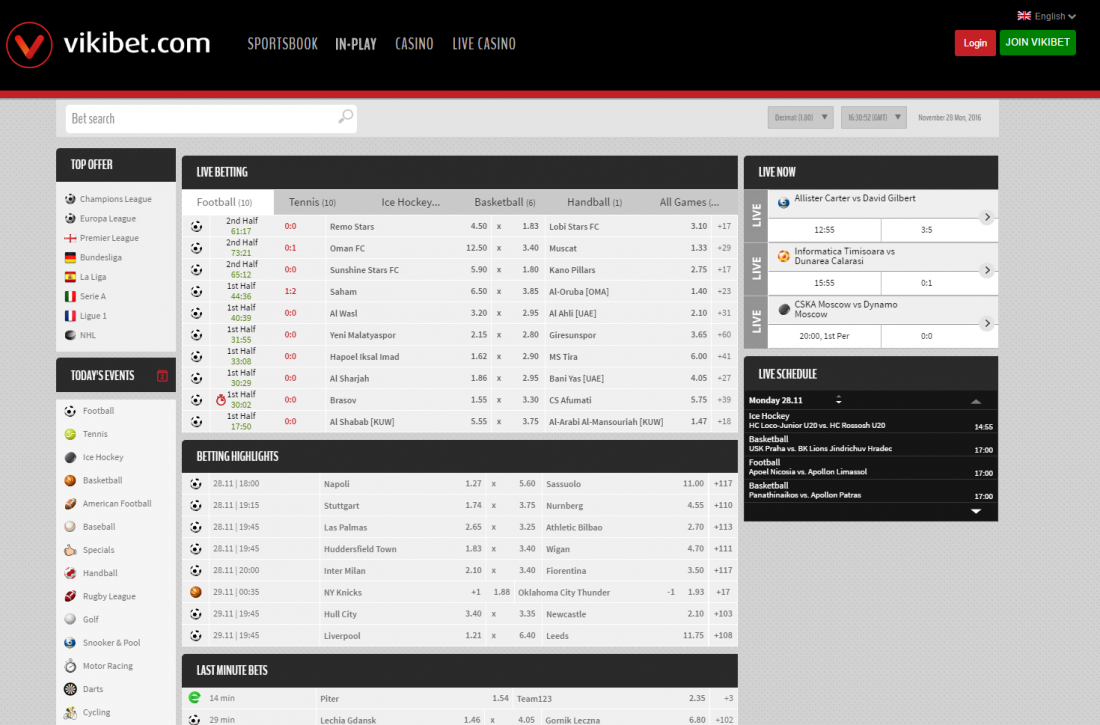Screen dimensions: 1100x725
Task: Click the Snooker & Pool ball icon
Action: [x=70, y=642]
